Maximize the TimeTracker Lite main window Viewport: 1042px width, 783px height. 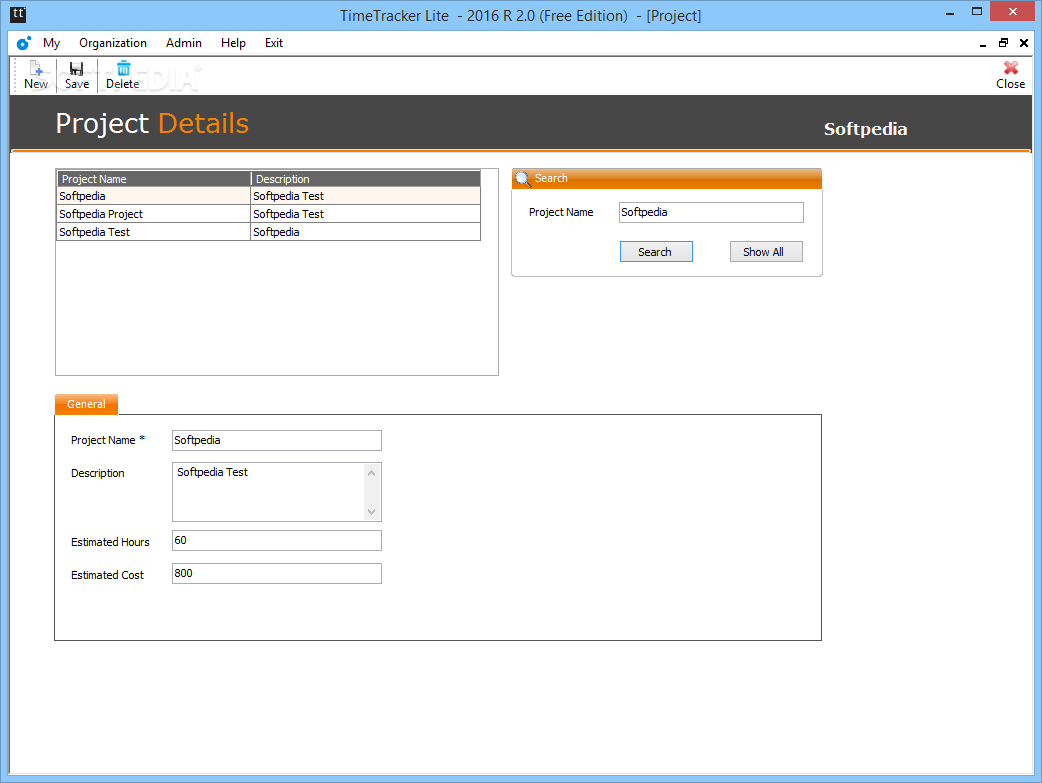pos(977,11)
